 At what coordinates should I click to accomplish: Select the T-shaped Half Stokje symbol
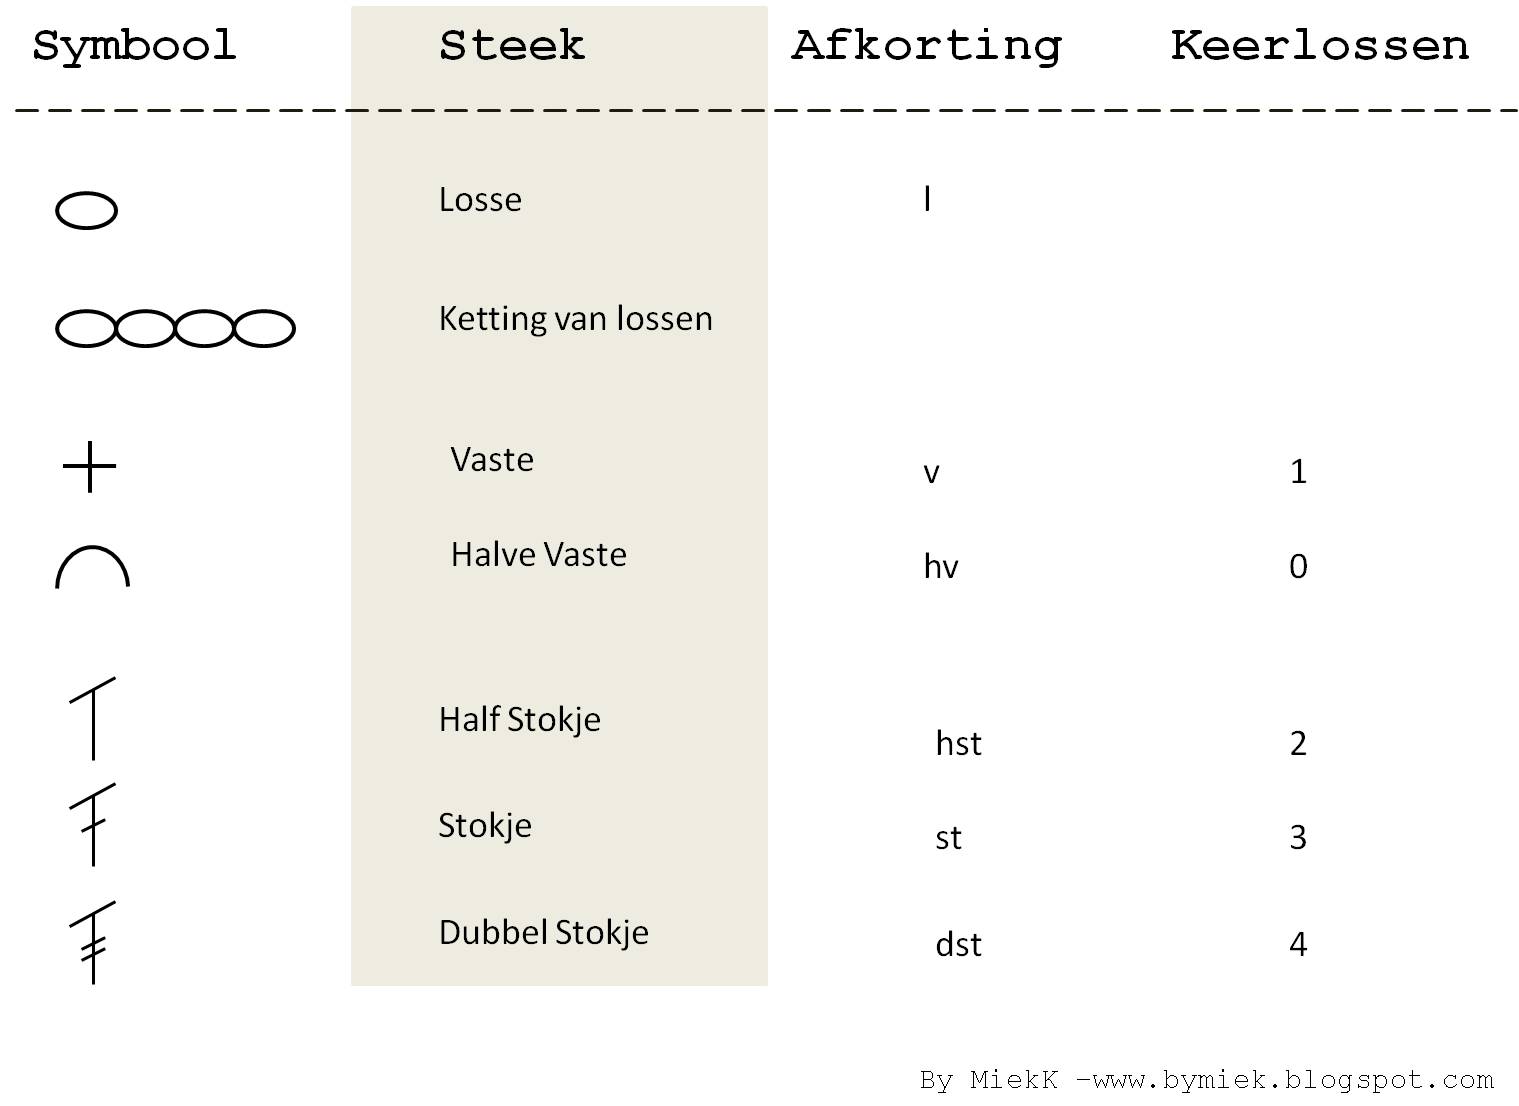point(93,718)
